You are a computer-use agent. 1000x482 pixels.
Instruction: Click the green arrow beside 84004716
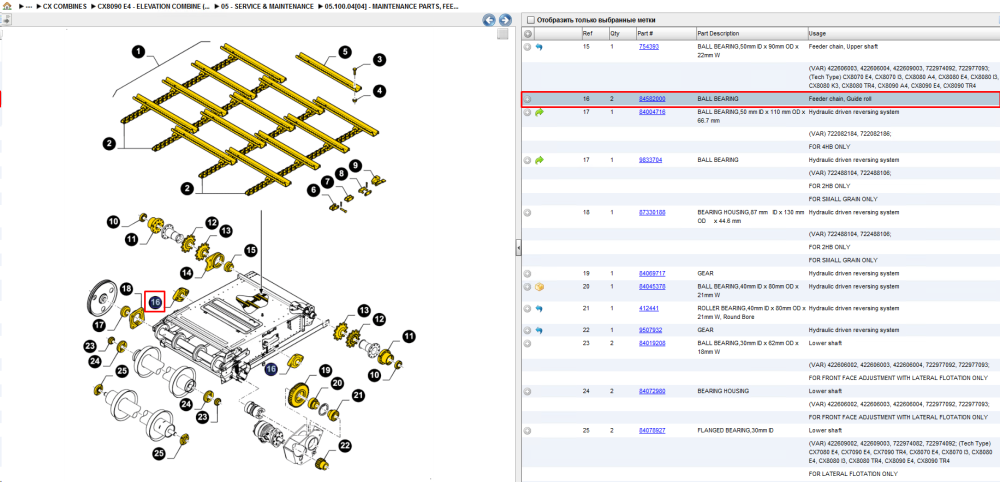pyautogui.click(x=539, y=112)
